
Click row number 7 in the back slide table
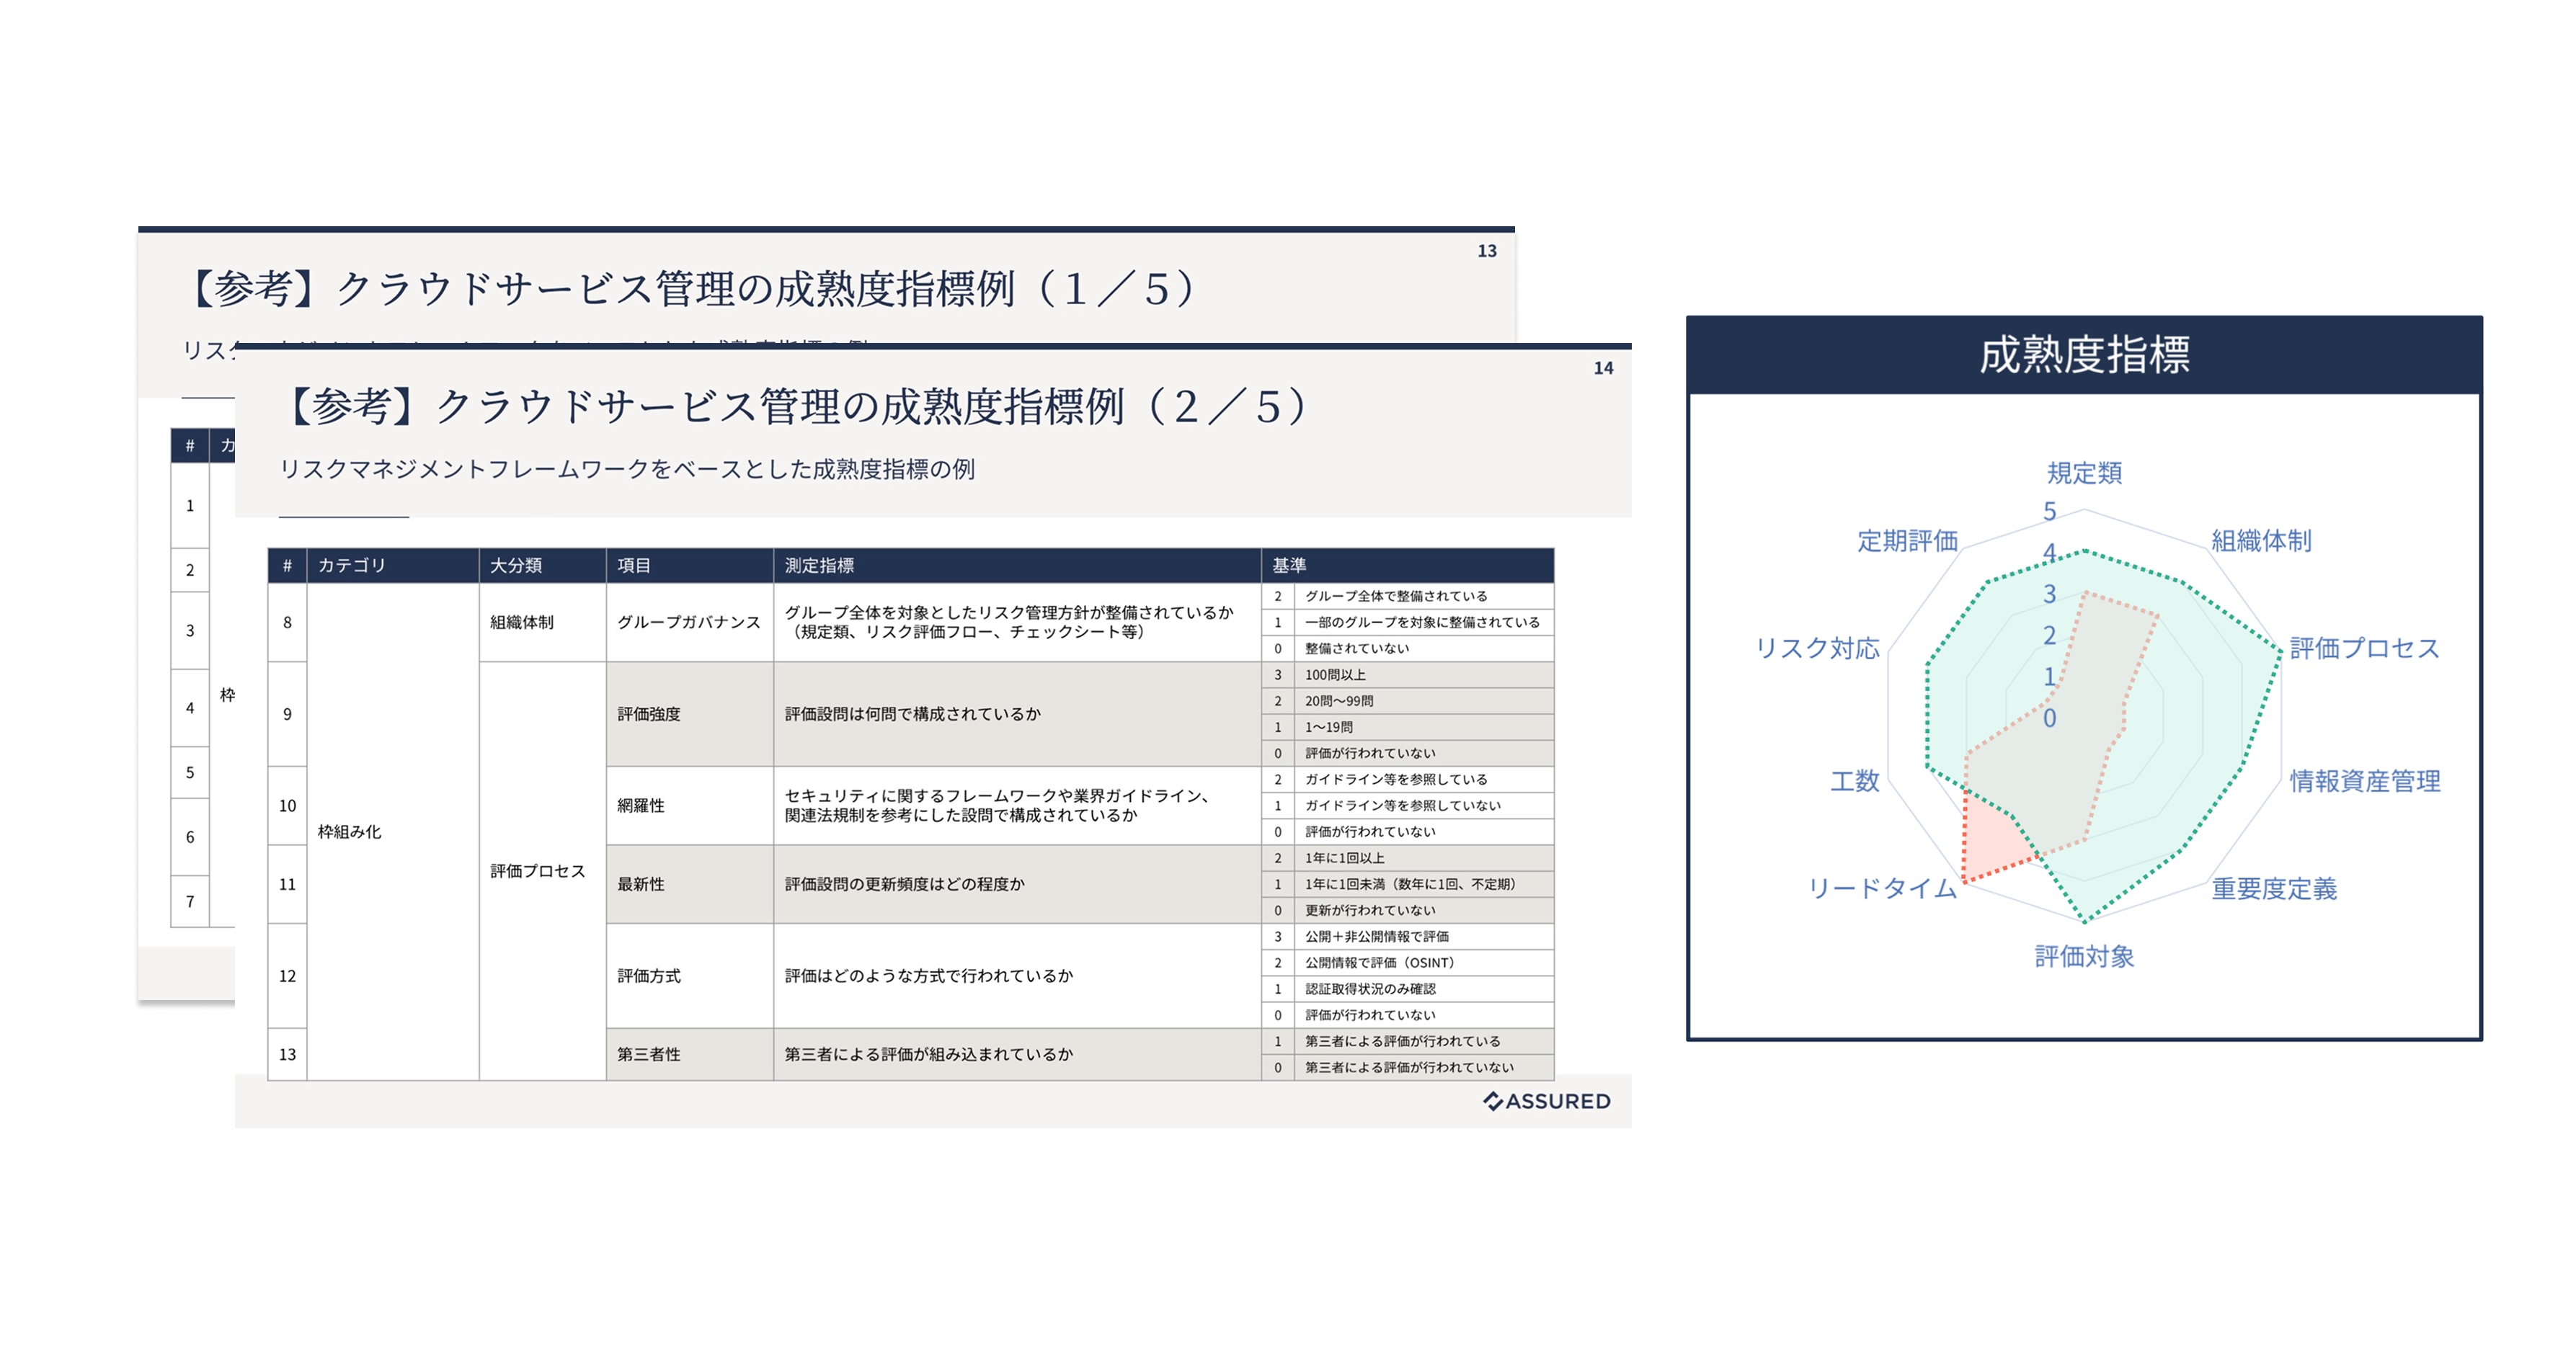tap(190, 902)
